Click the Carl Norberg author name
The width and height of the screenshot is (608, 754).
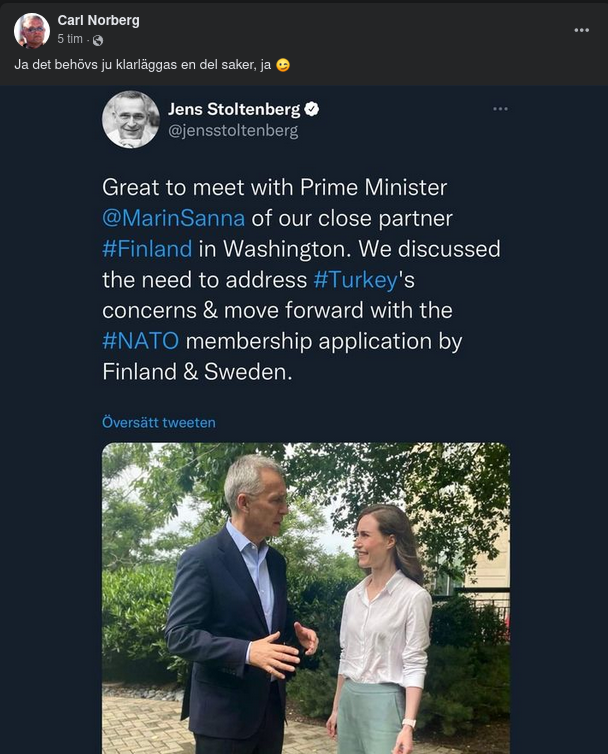coord(98,20)
